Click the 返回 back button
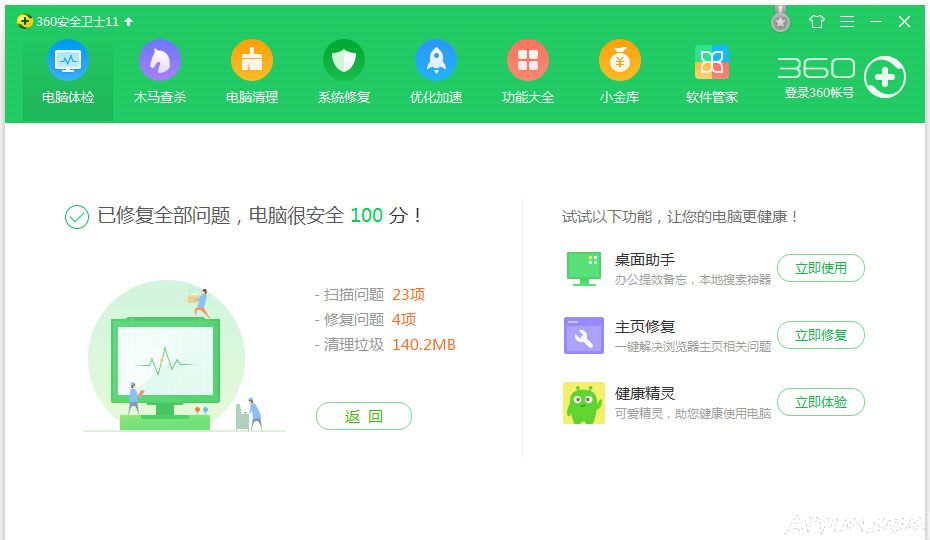This screenshot has height=540, width=930. pos(364,416)
